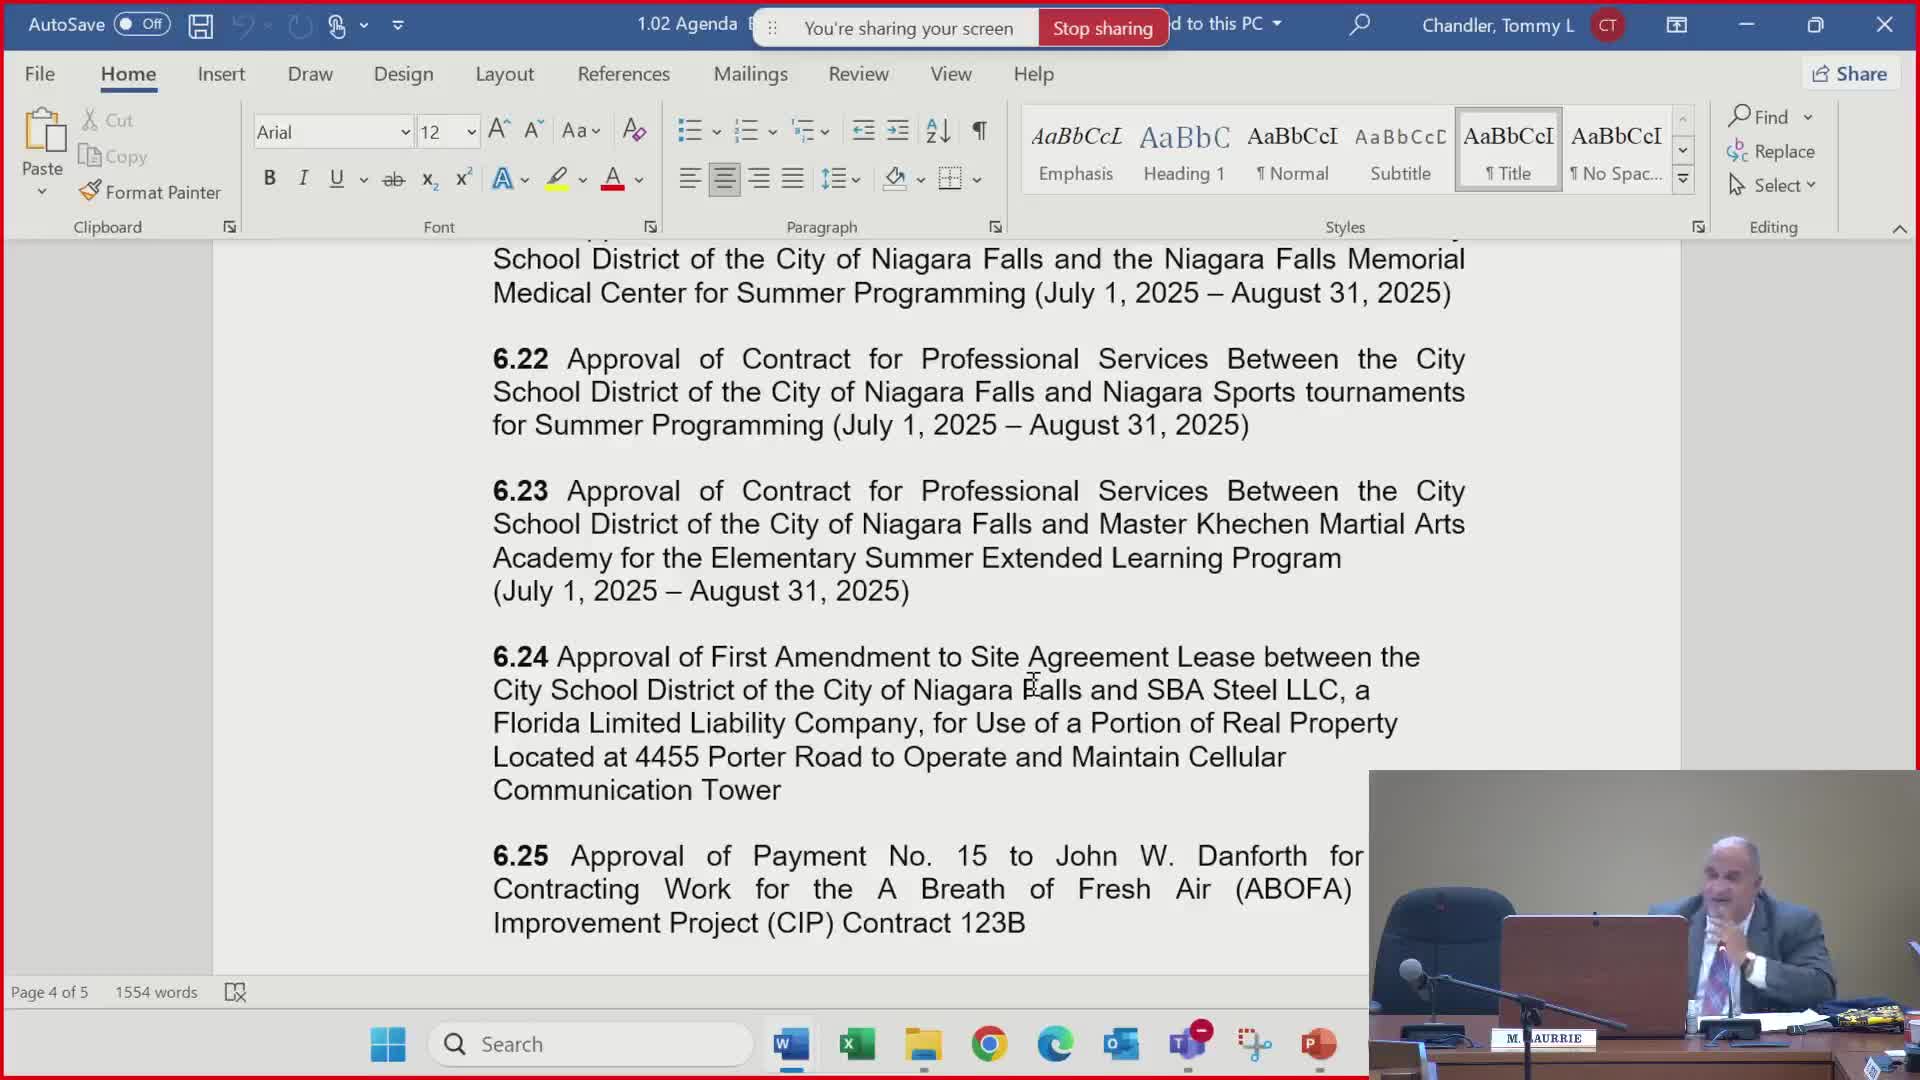Open the References ribbon tab
Image resolution: width=1920 pixels, height=1080 pixels.
tap(623, 74)
